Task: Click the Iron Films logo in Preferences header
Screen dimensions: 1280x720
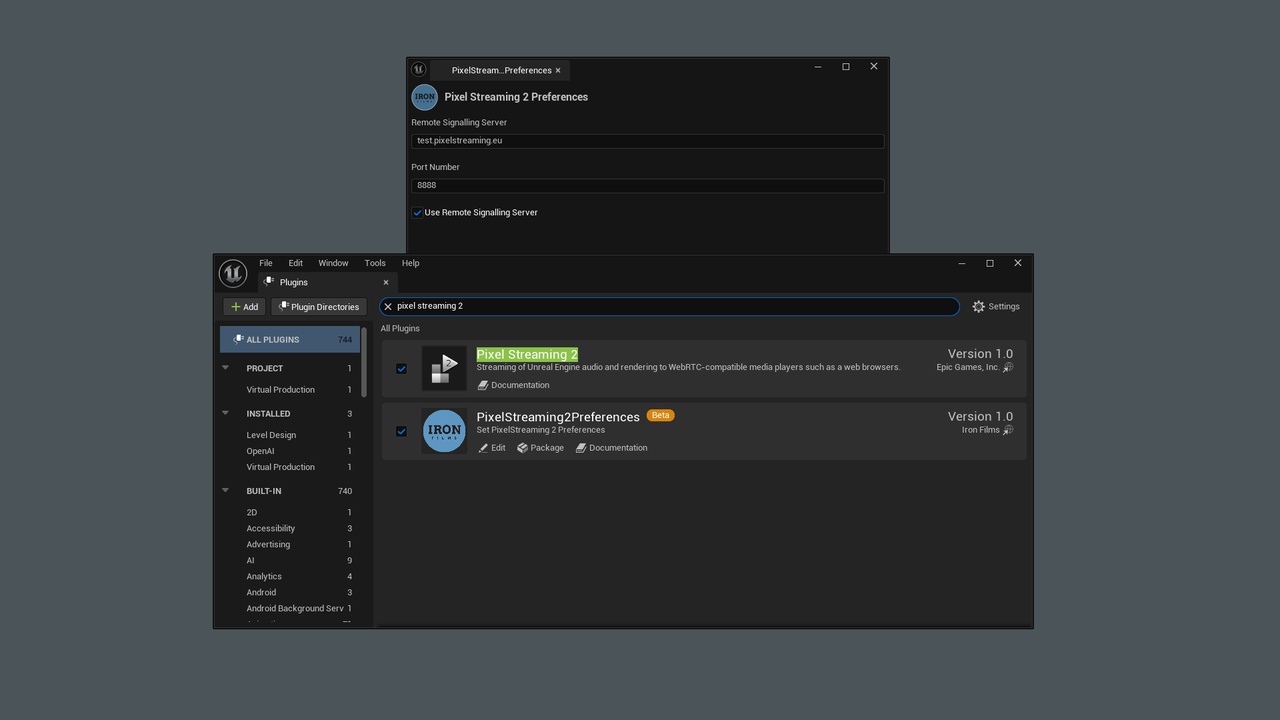Action: click(x=425, y=97)
